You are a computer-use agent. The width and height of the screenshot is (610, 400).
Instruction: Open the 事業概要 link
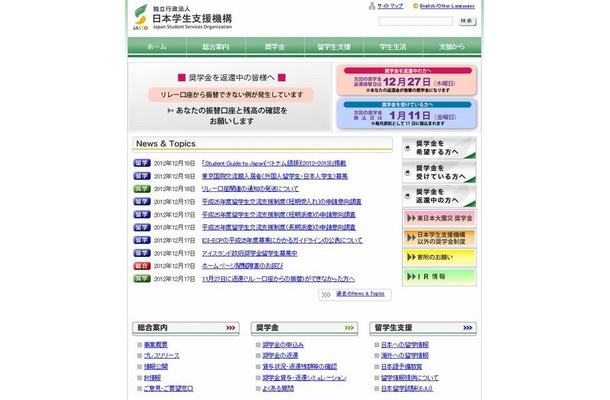click(x=156, y=345)
